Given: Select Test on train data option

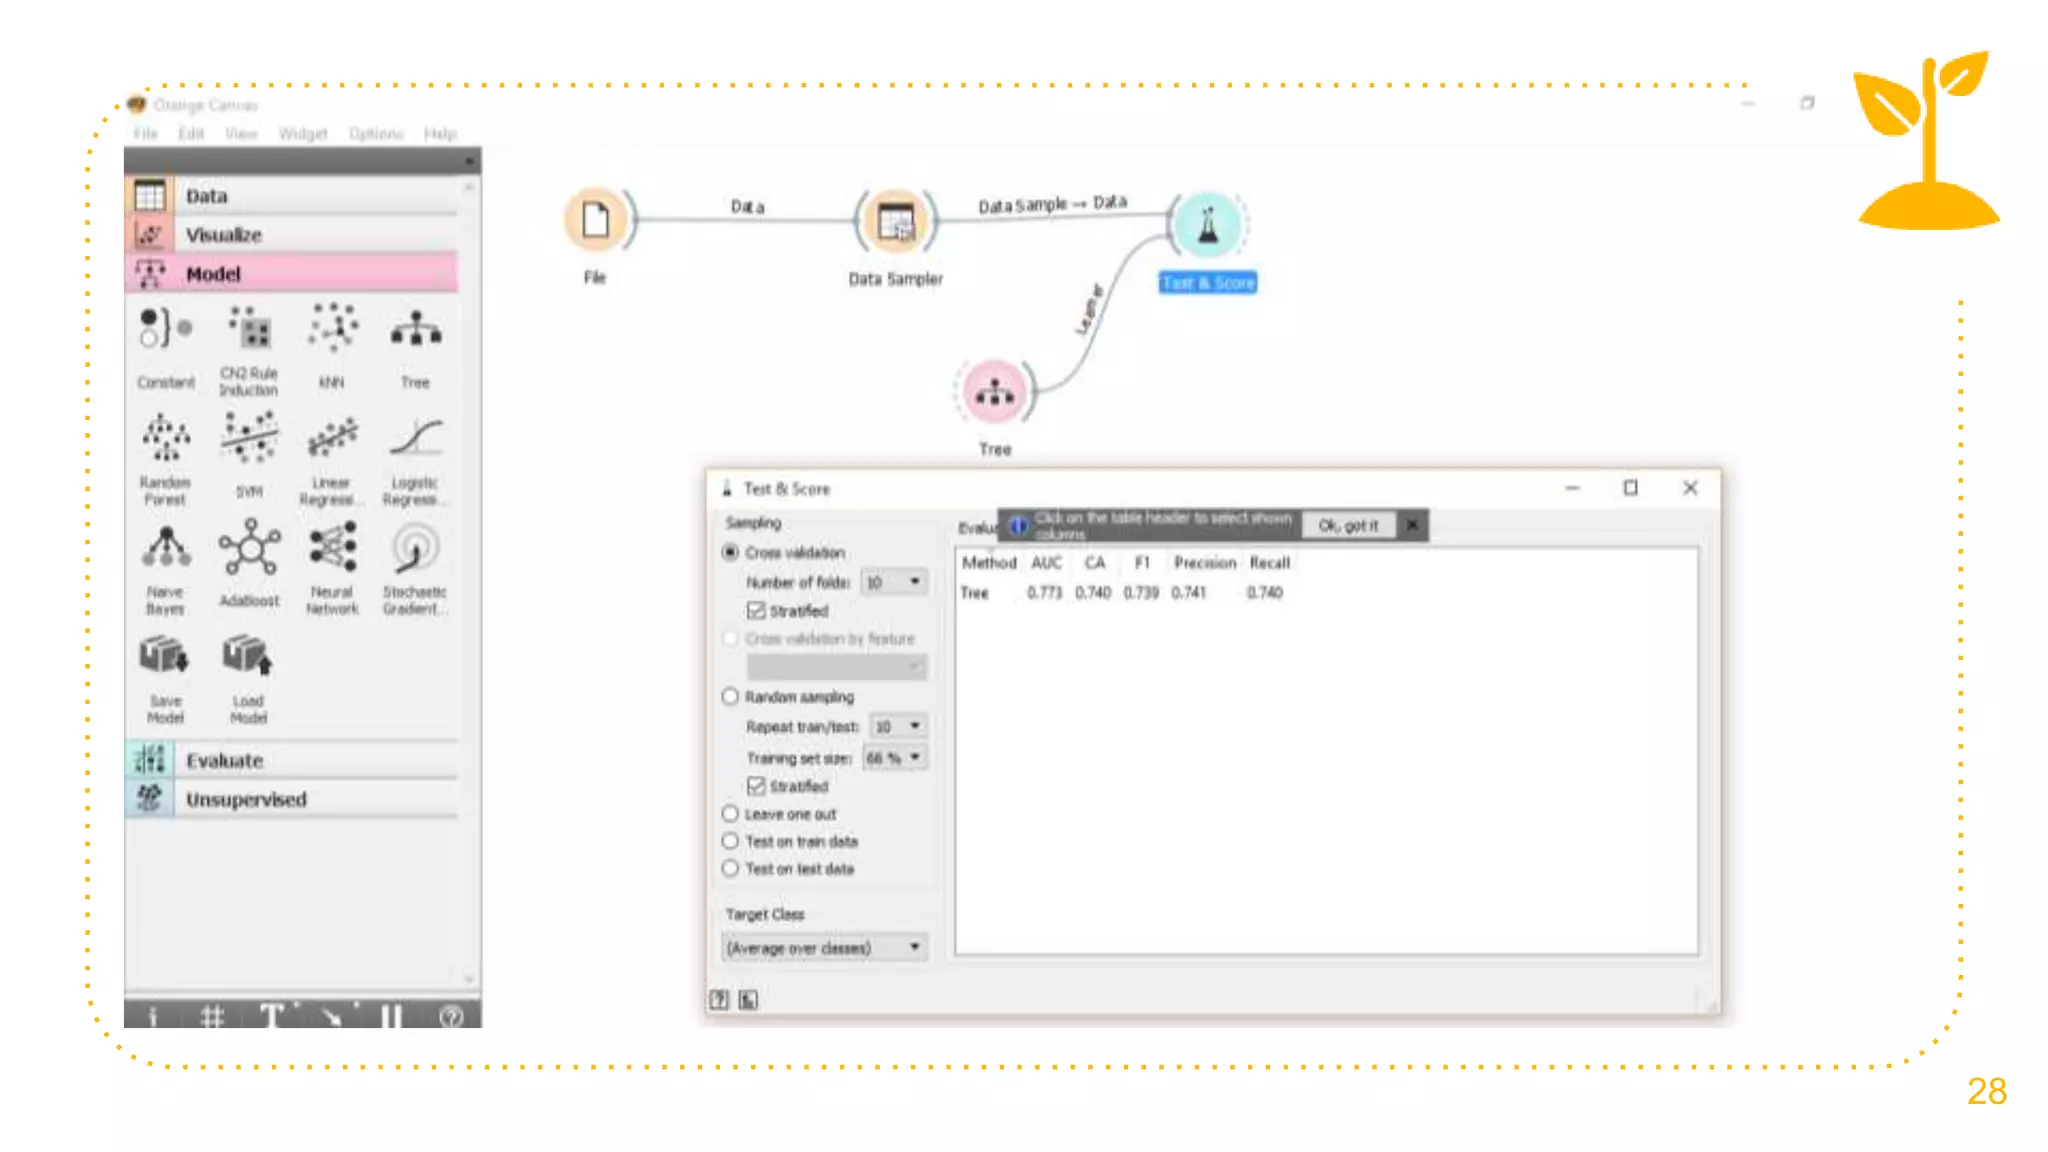Looking at the screenshot, I should pyautogui.click(x=731, y=842).
